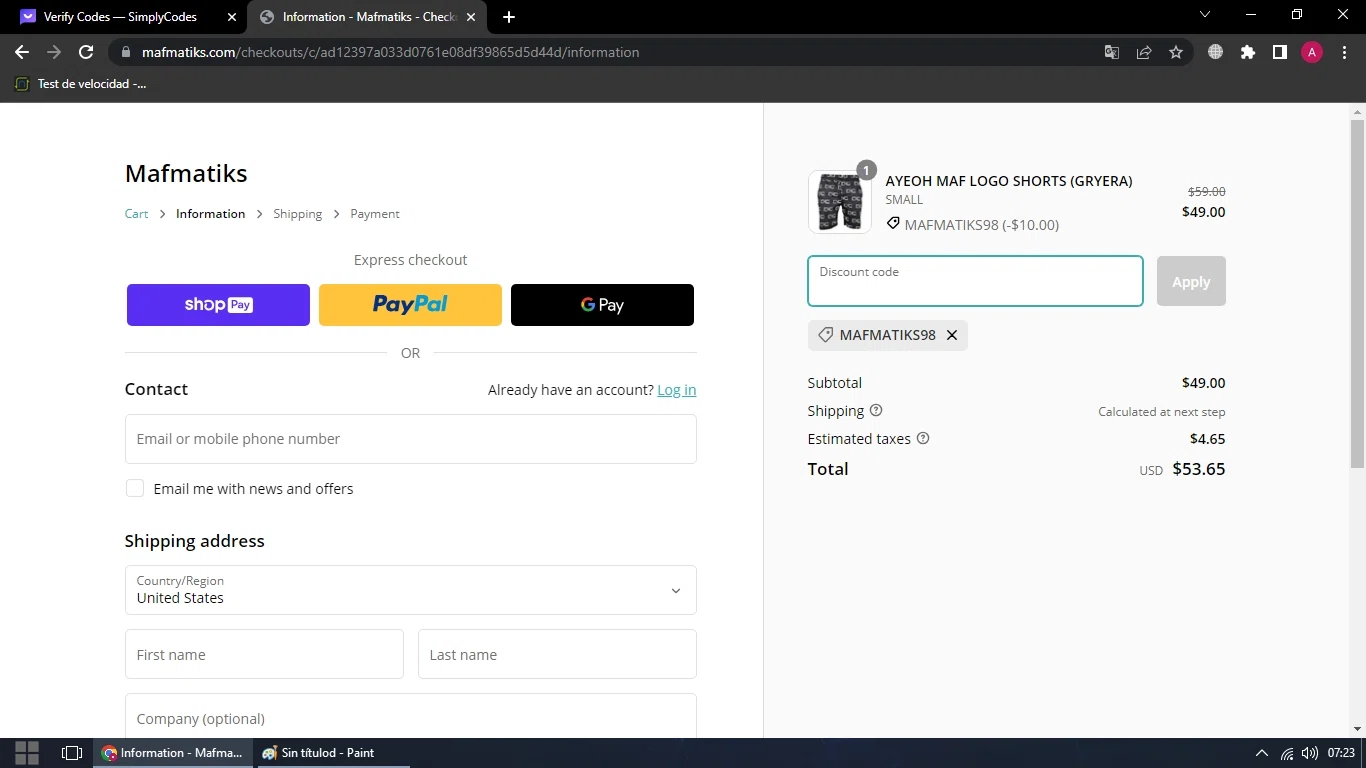Open the translate page icon
The height and width of the screenshot is (768, 1366).
[x=1111, y=52]
